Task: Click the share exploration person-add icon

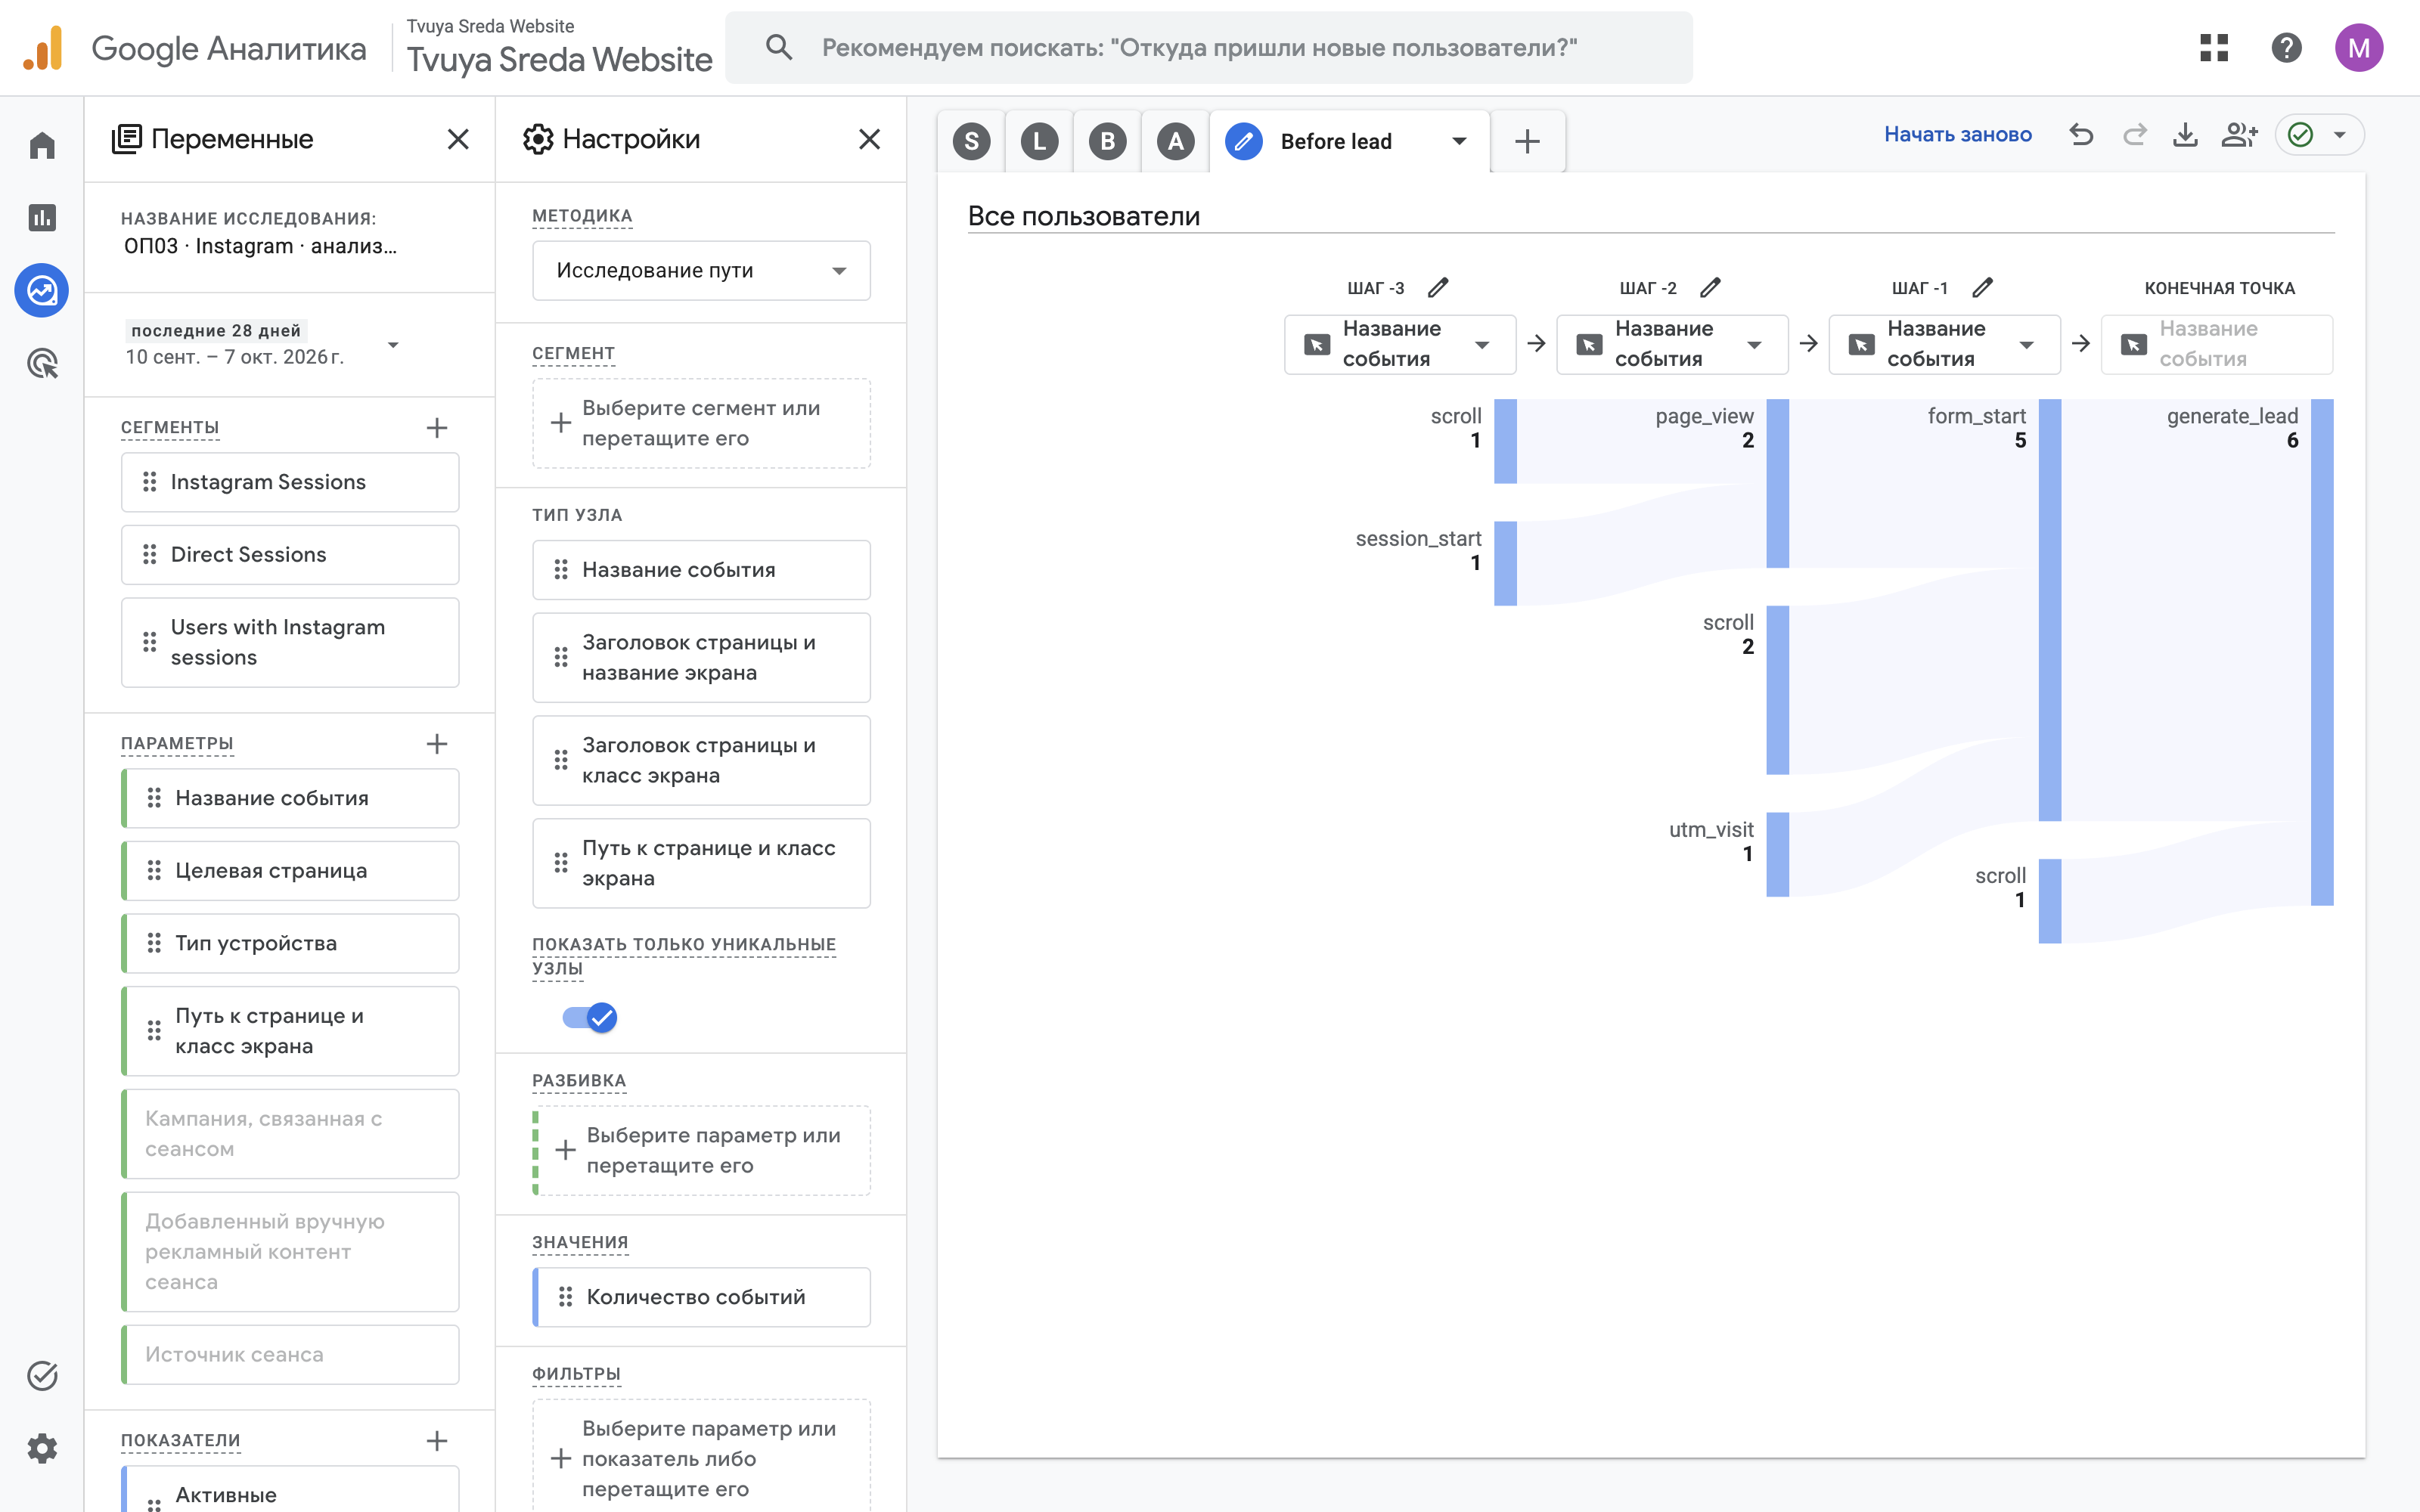Action: point(2239,135)
